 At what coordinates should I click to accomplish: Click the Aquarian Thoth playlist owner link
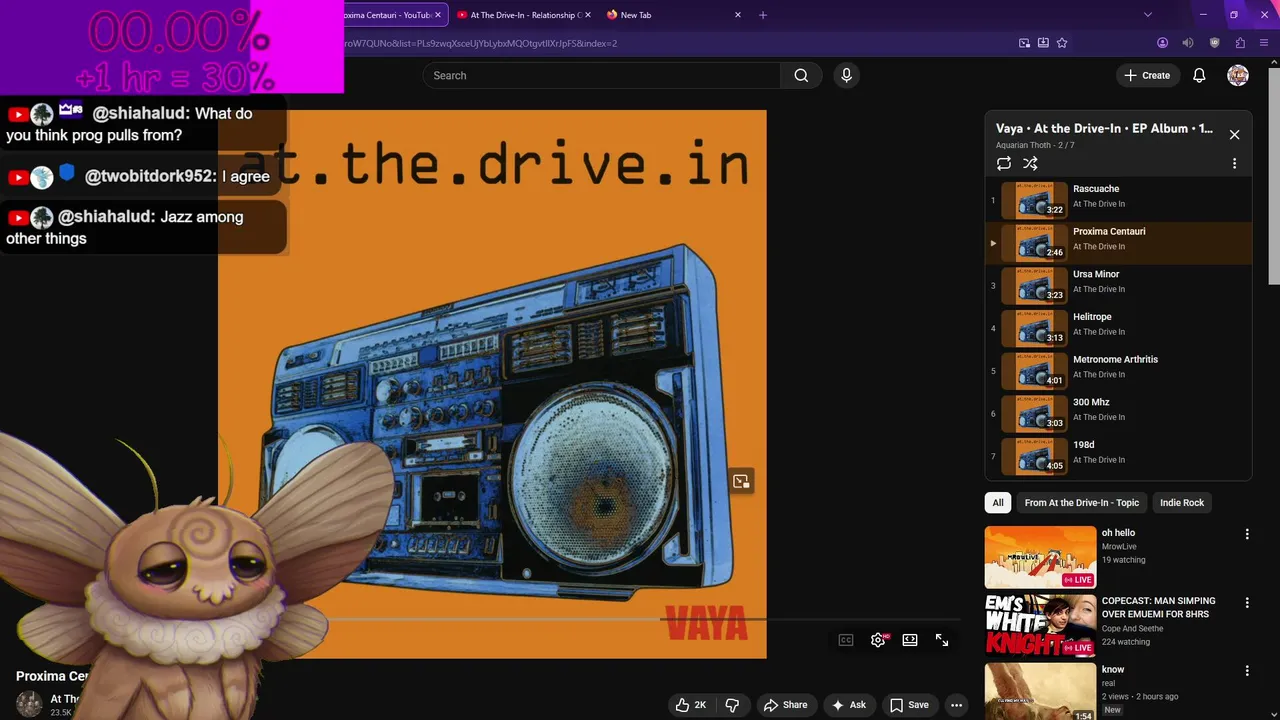(x=1023, y=146)
